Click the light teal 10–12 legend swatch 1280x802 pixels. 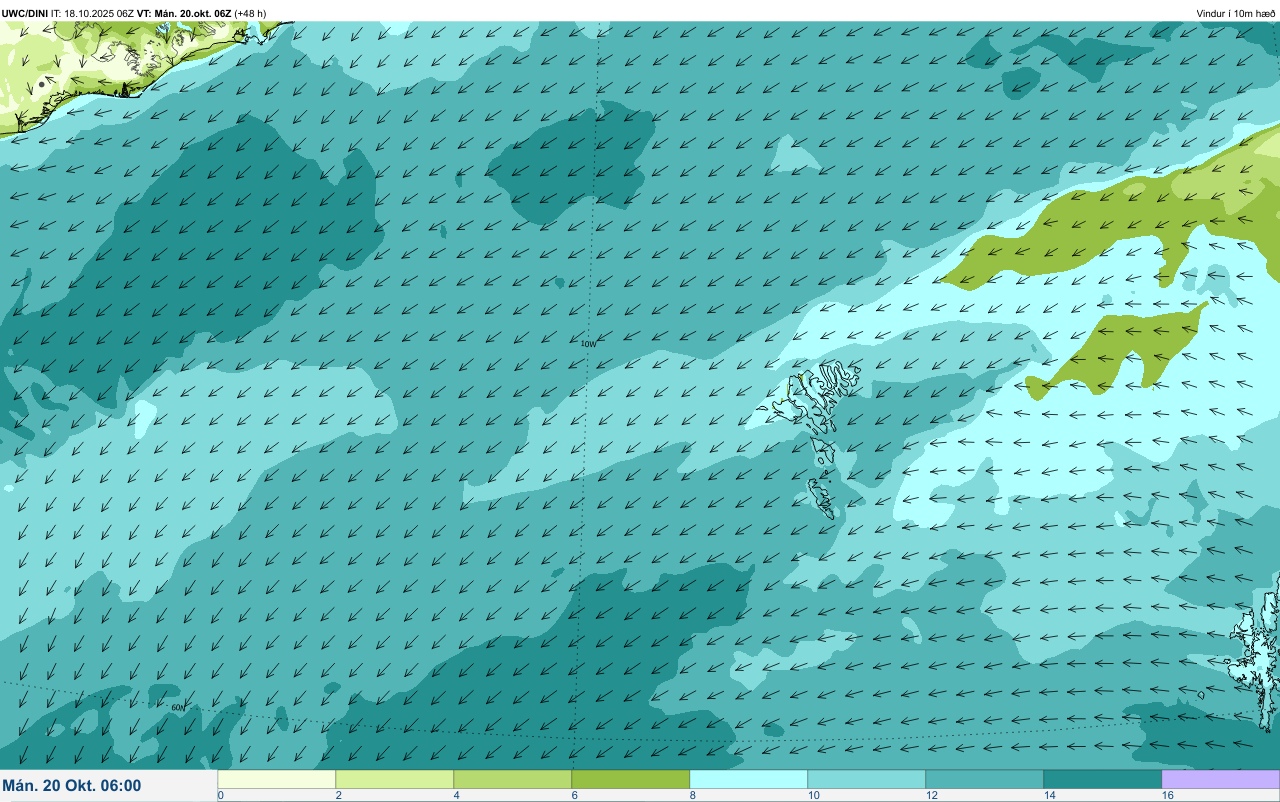(867, 779)
